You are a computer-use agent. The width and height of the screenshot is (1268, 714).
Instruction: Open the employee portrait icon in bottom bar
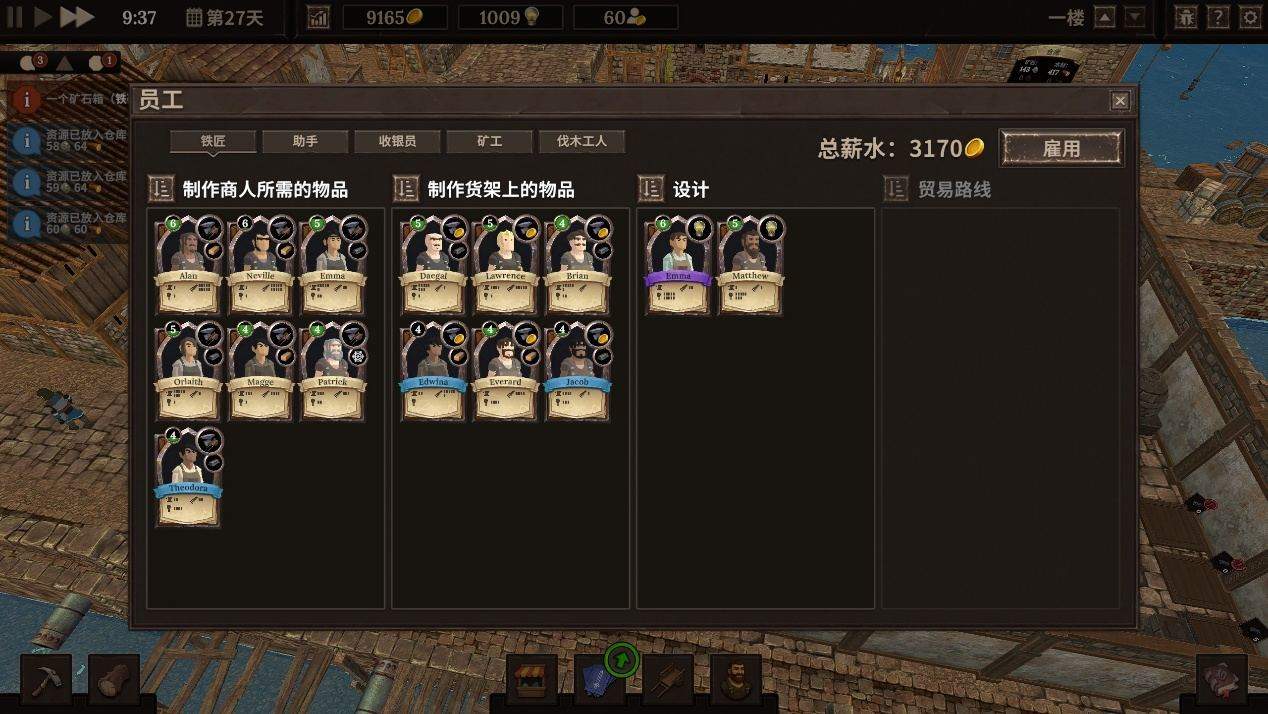736,680
